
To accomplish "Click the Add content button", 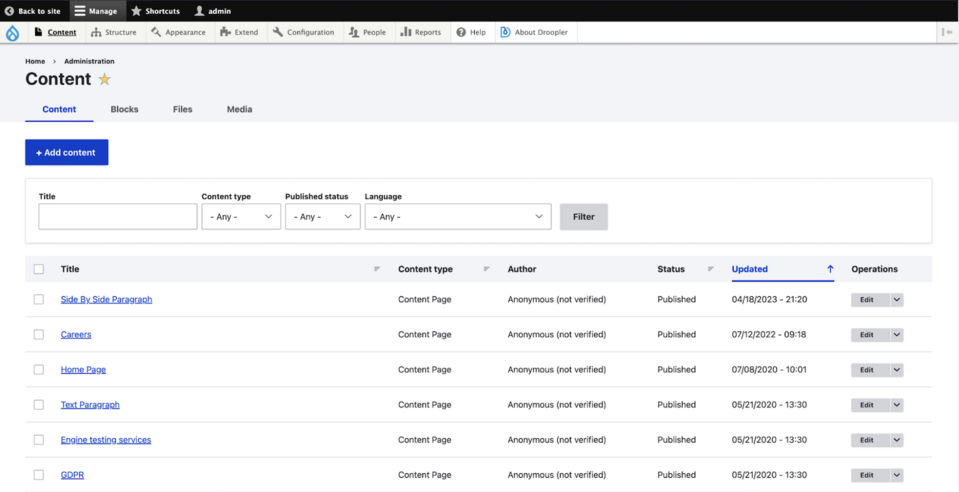I will pos(67,152).
